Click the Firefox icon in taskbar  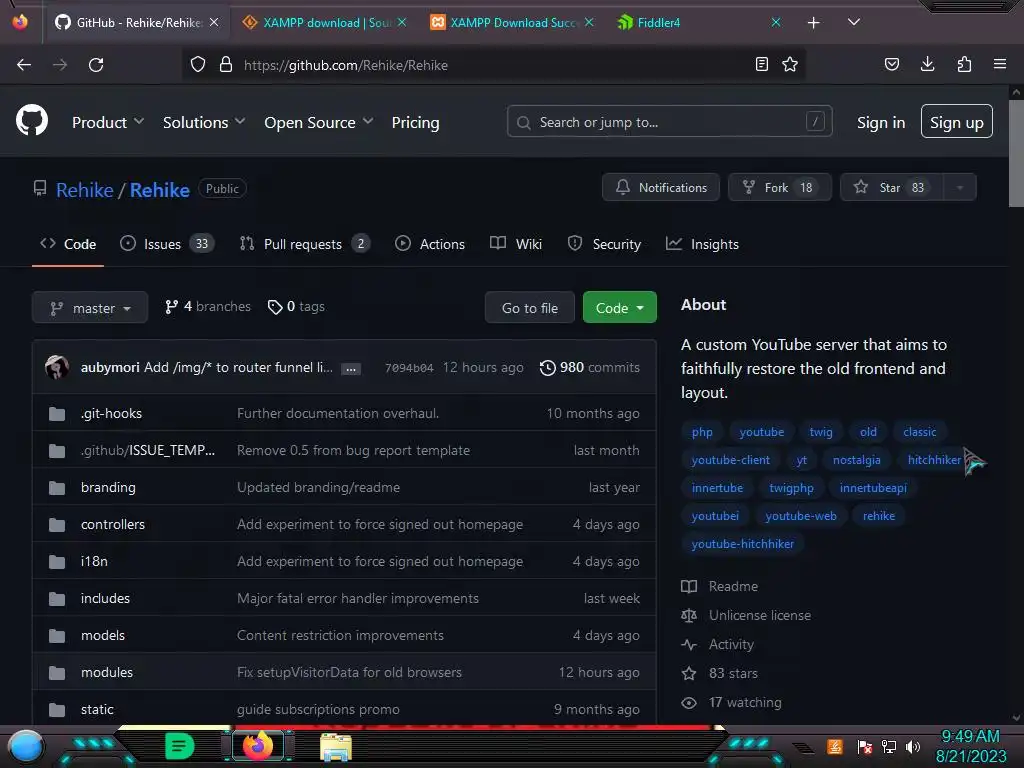[257, 746]
